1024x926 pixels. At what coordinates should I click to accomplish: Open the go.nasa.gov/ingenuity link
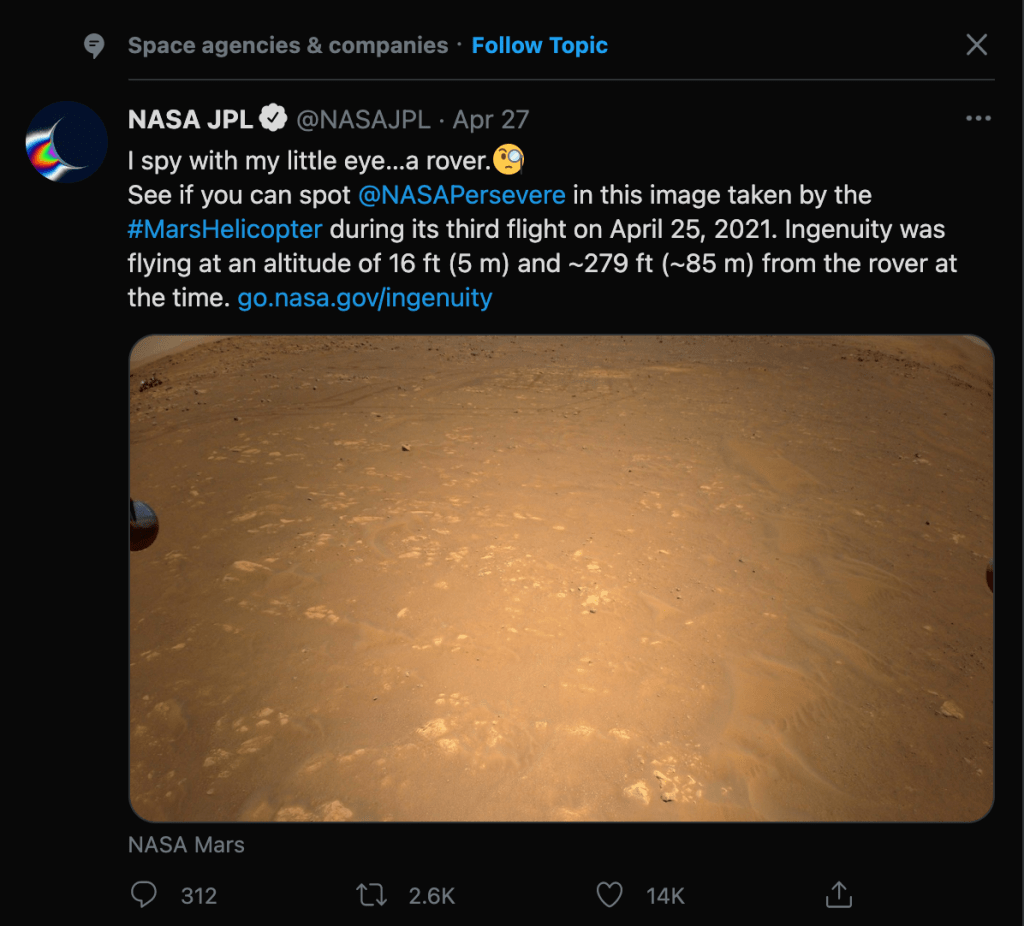pos(365,298)
